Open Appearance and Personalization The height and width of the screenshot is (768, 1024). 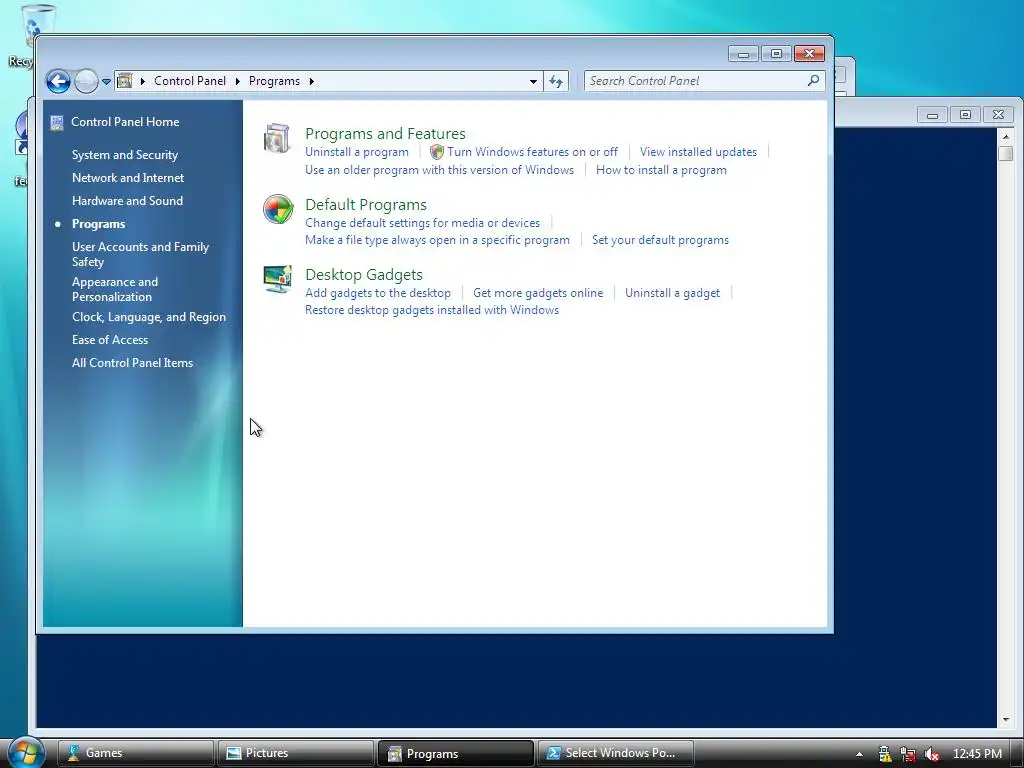coord(115,289)
